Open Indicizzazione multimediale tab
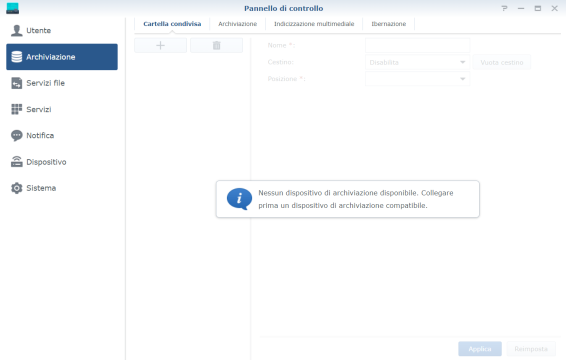Screen dimensions: 566x360 pos(314,24)
